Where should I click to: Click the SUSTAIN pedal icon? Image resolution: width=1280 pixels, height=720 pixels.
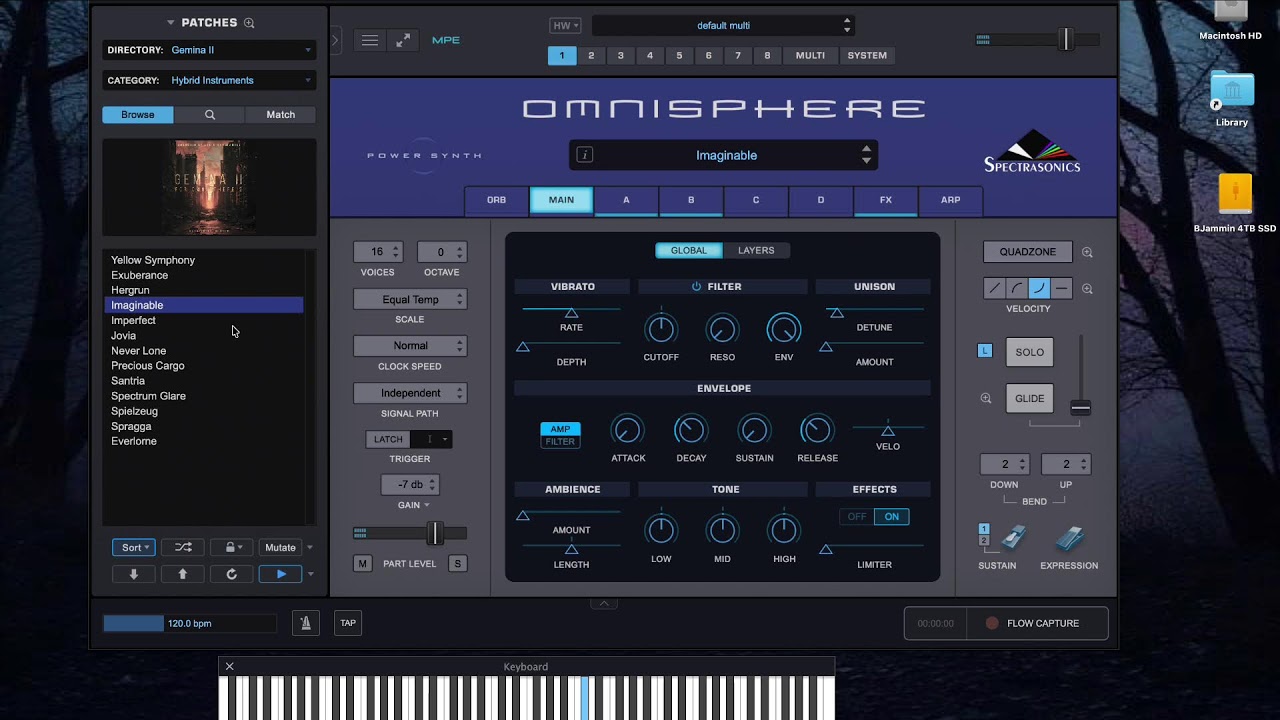coord(1012,538)
